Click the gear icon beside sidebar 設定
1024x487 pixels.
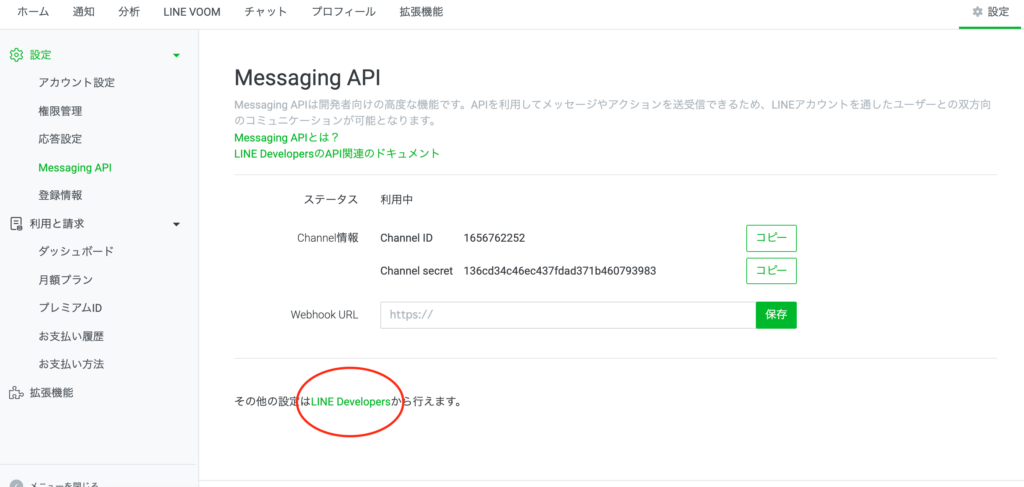click(x=16, y=55)
